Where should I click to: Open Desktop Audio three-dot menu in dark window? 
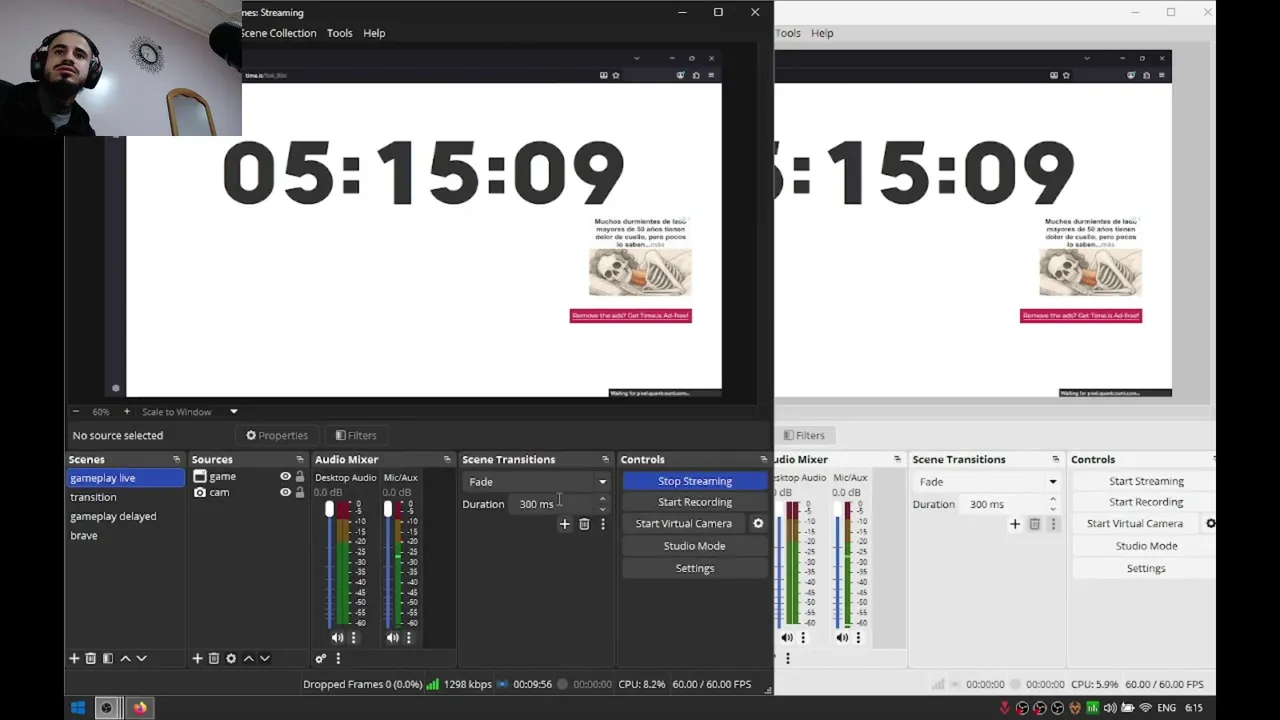pyautogui.click(x=353, y=638)
